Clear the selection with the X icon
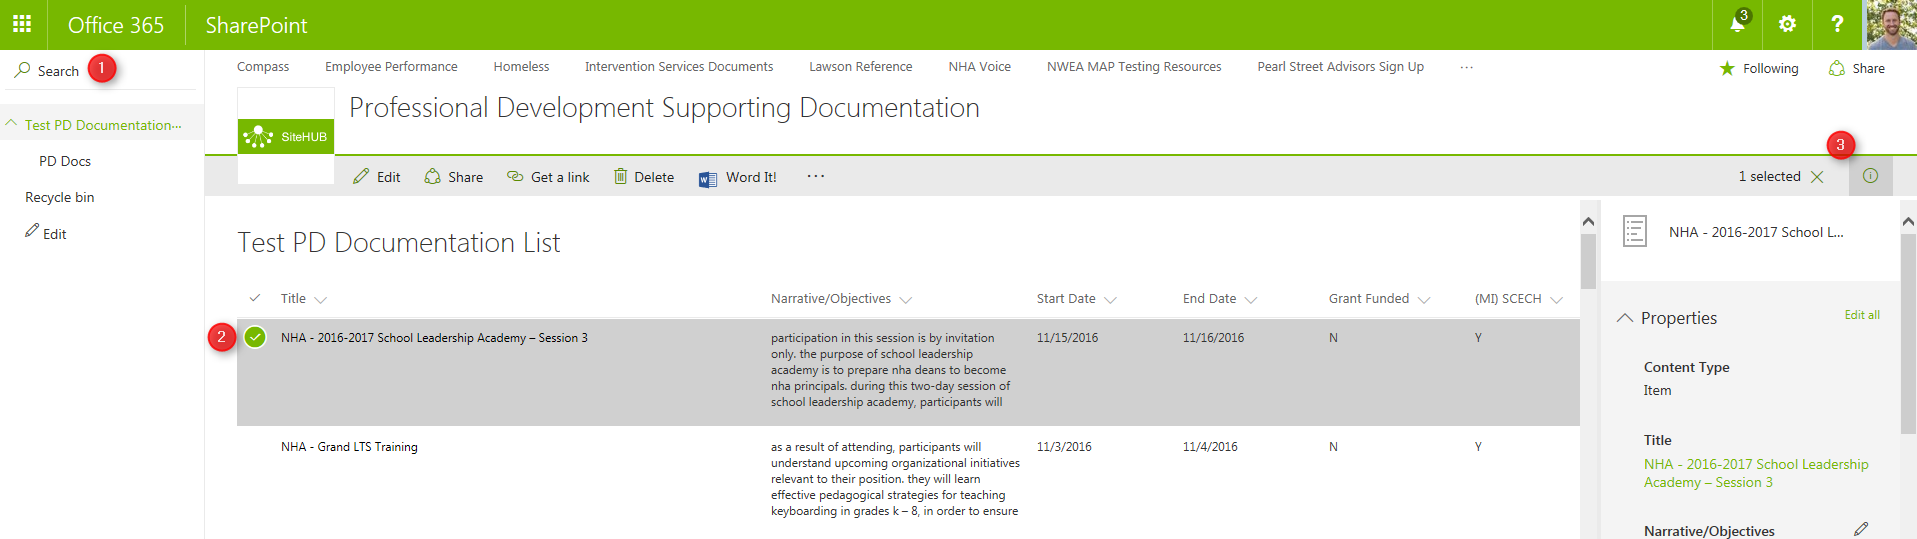 (x=1817, y=176)
